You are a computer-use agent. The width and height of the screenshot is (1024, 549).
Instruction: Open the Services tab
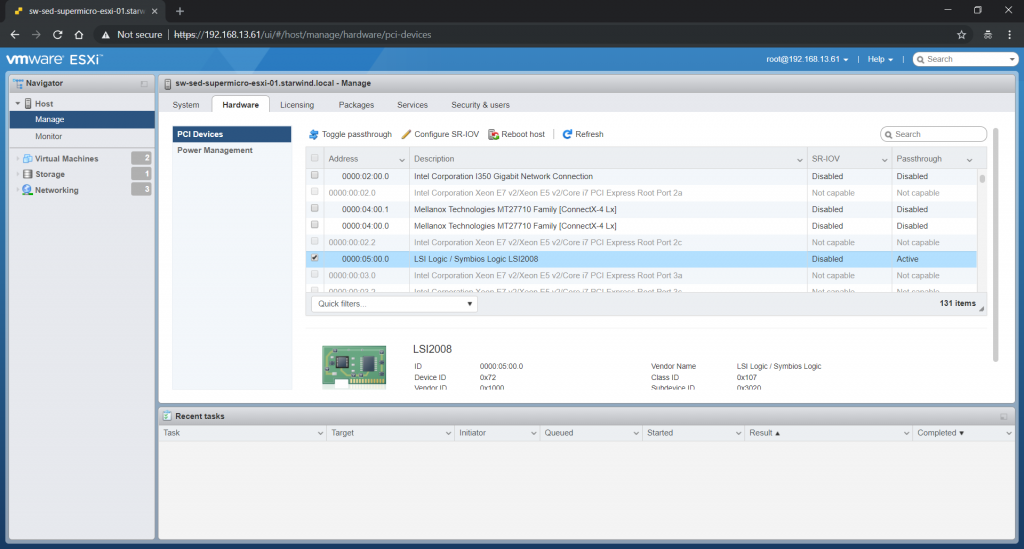[412, 105]
